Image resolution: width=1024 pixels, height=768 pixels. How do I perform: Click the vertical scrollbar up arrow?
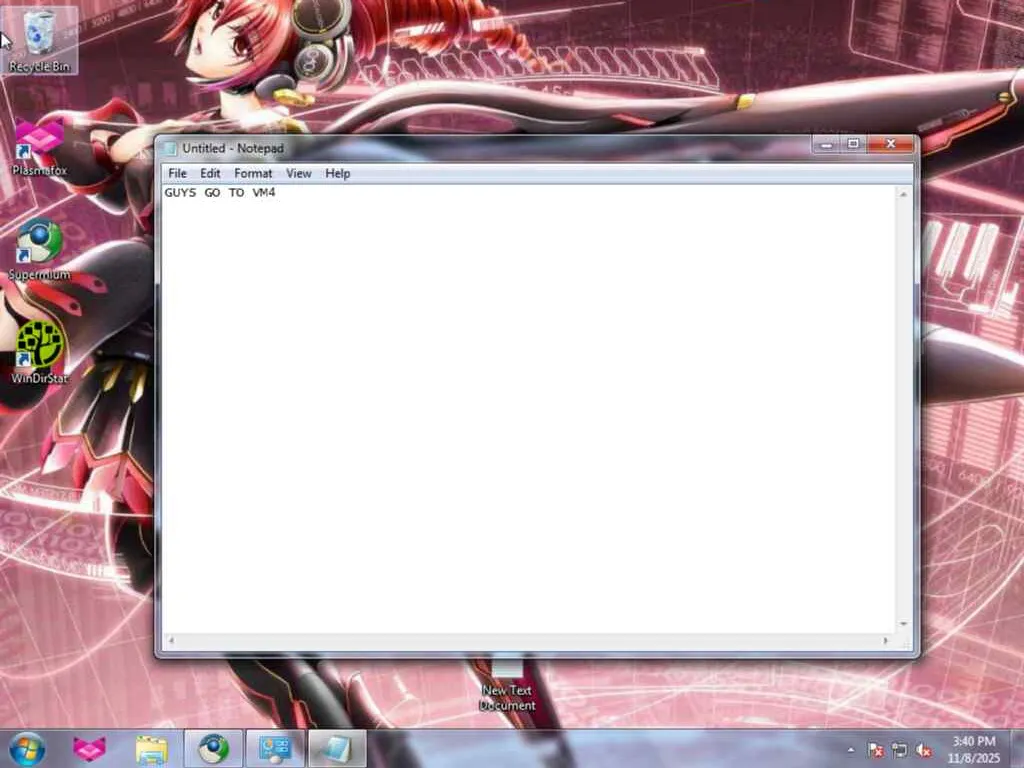coord(903,194)
